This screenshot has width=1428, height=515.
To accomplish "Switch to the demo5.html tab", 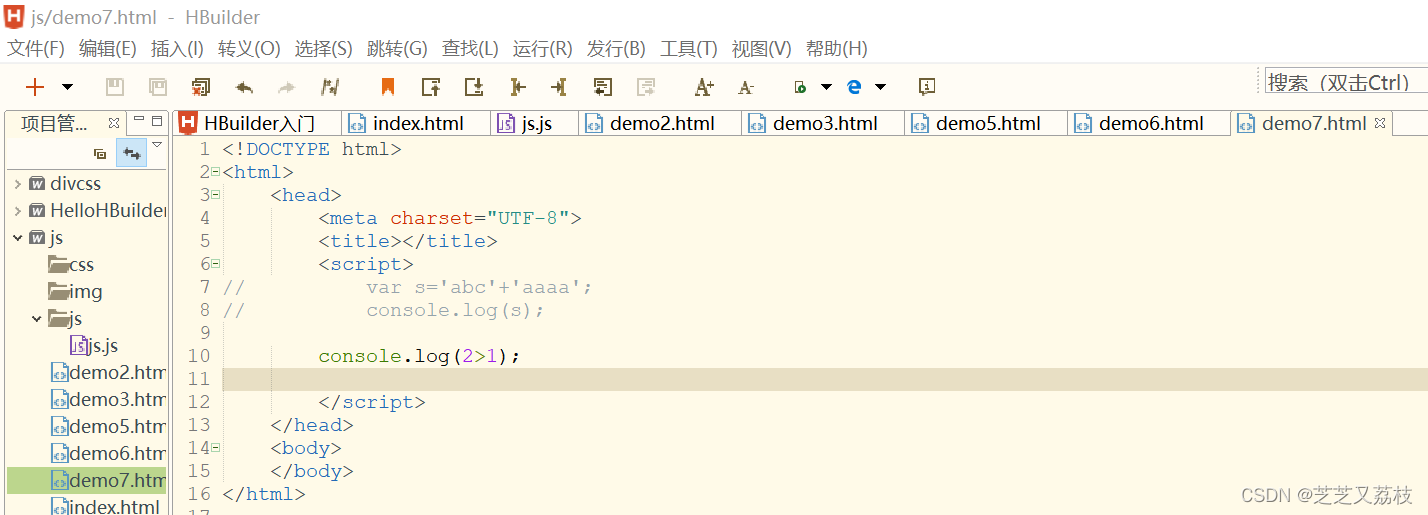I will 987,123.
